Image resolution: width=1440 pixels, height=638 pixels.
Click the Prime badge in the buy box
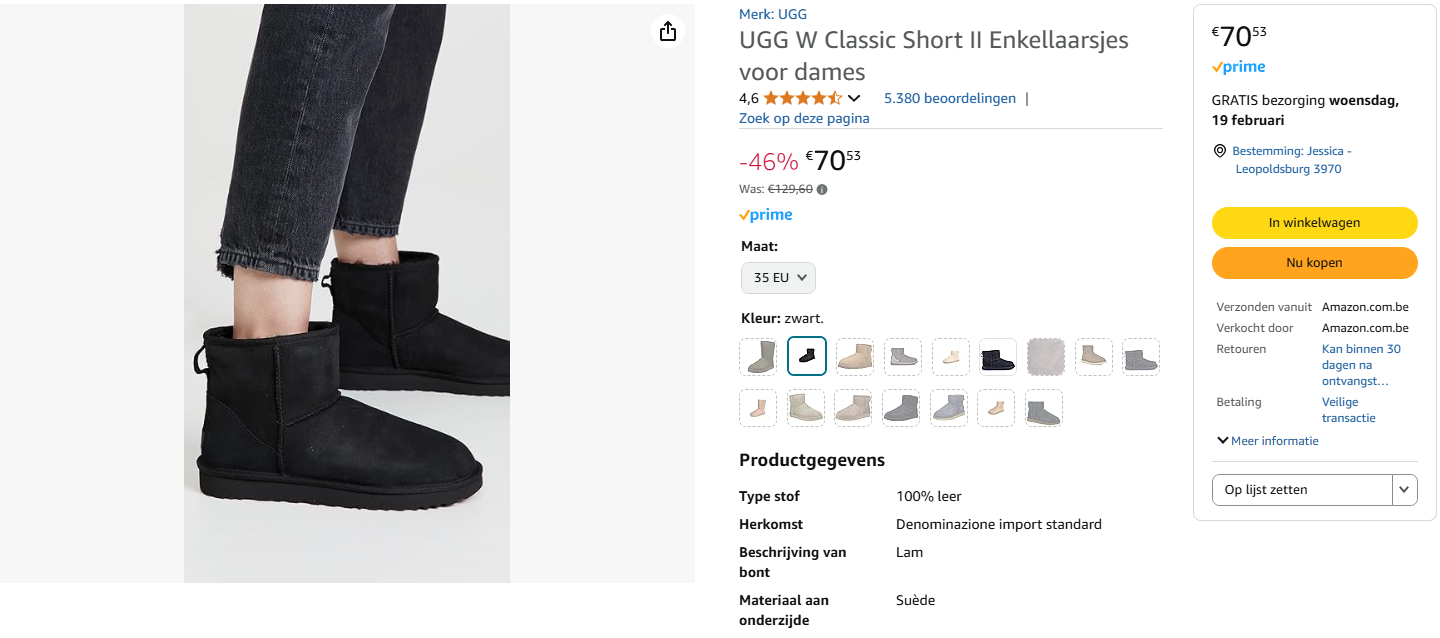coord(1237,66)
